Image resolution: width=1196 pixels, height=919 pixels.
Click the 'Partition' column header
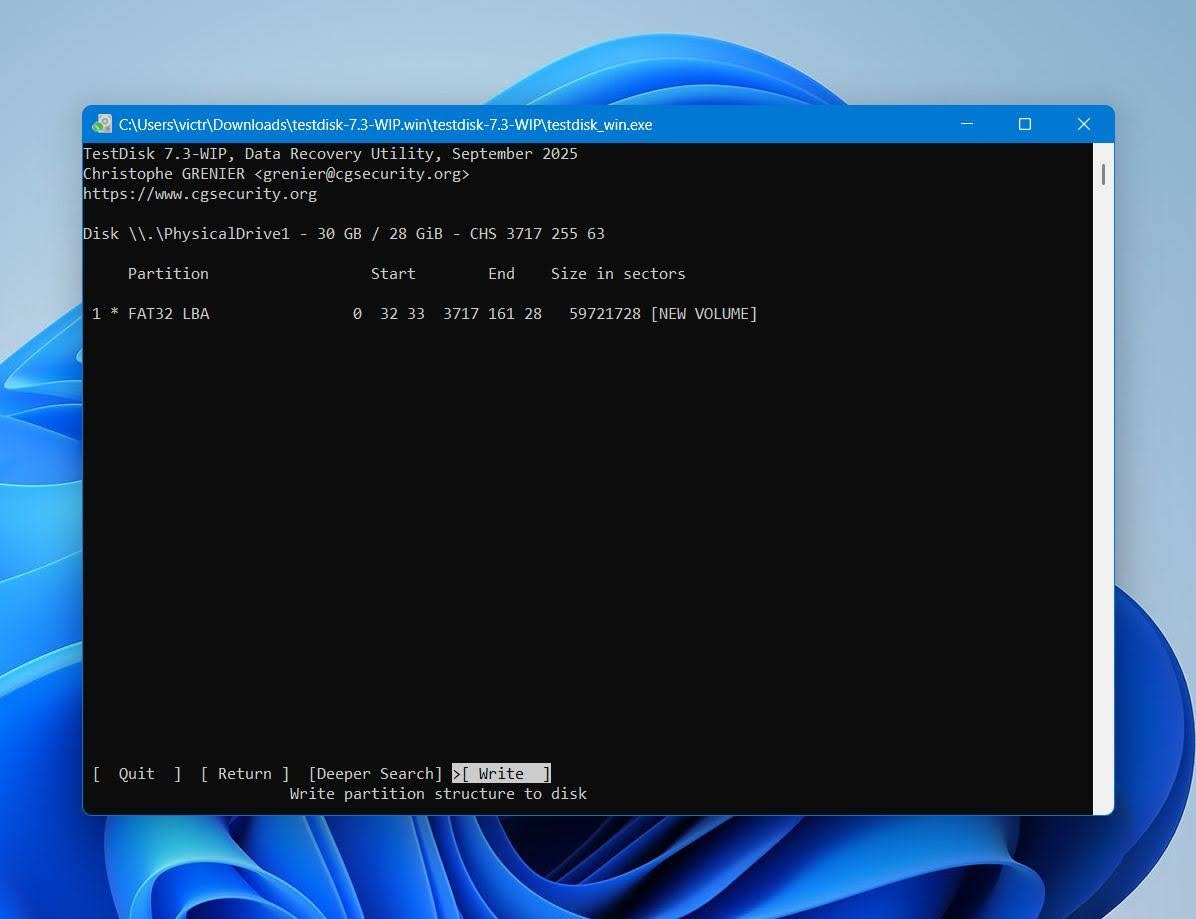pyautogui.click(x=168, y=274)
